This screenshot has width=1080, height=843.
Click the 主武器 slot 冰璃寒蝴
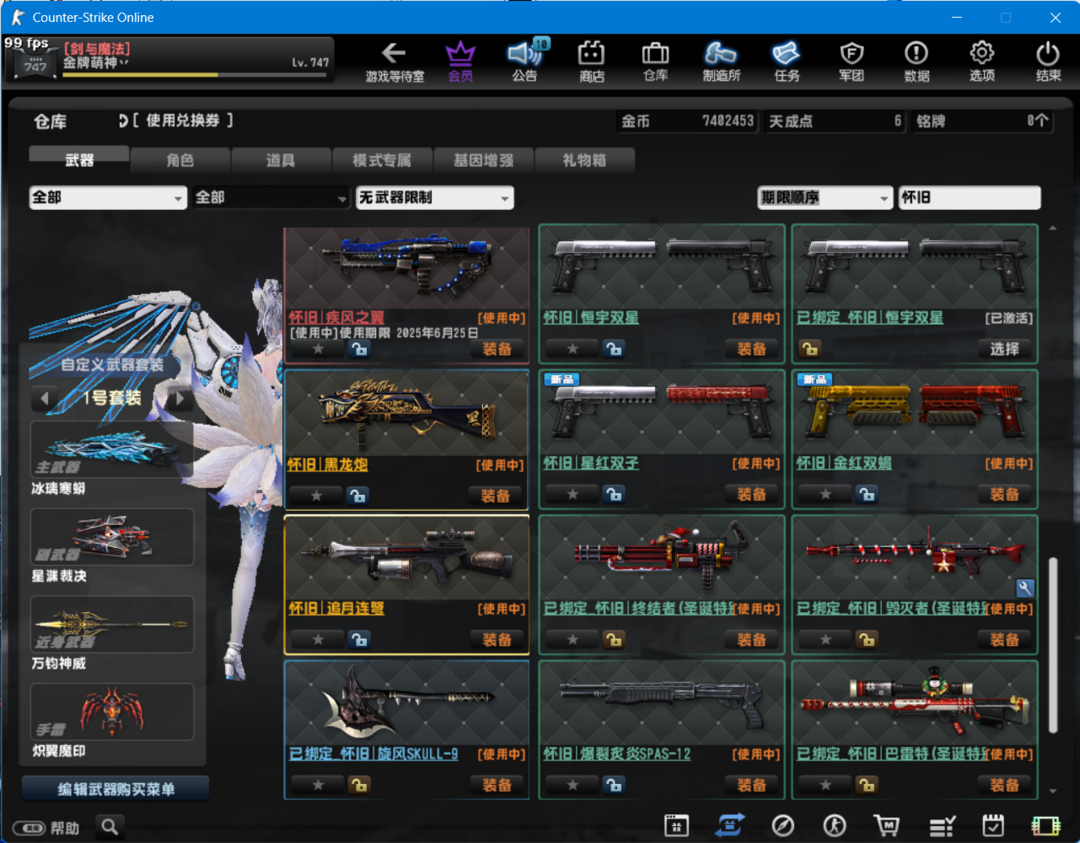(112, 450)
